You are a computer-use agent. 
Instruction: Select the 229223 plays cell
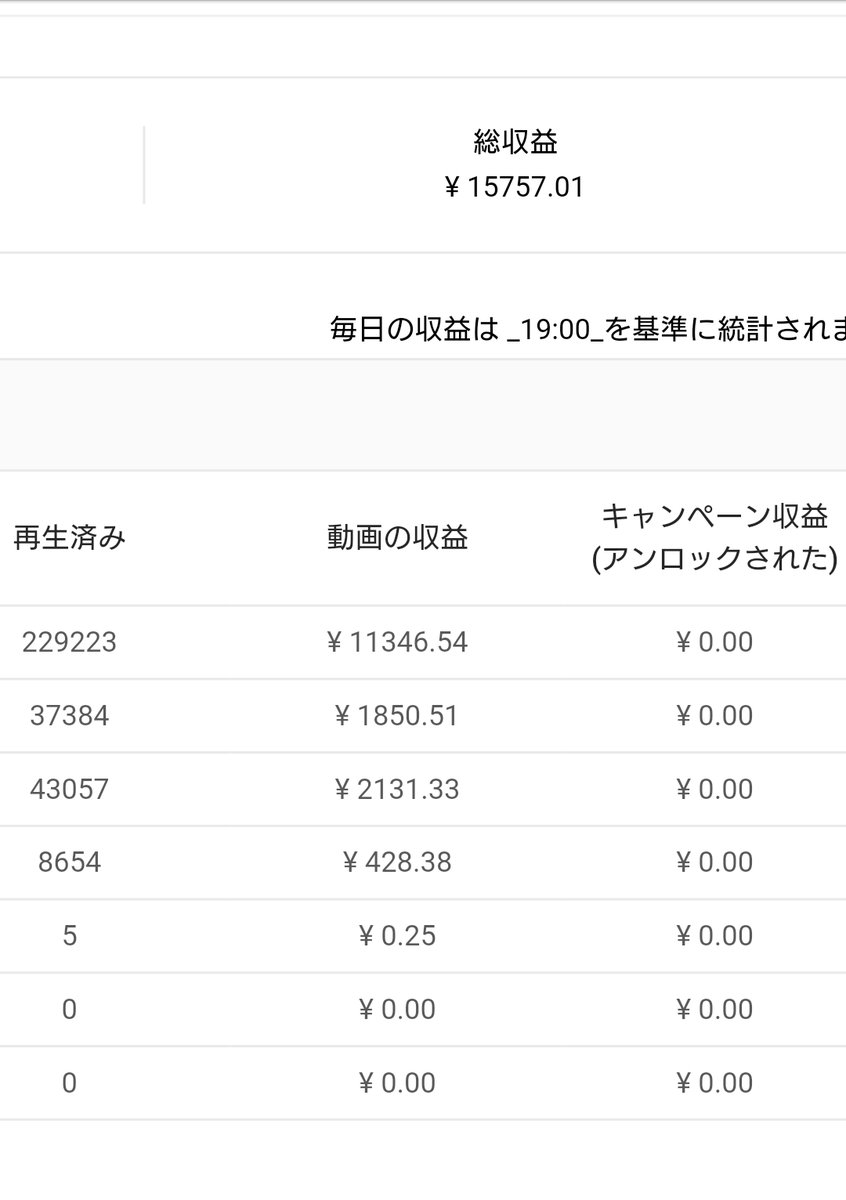(x=69, y=642)
